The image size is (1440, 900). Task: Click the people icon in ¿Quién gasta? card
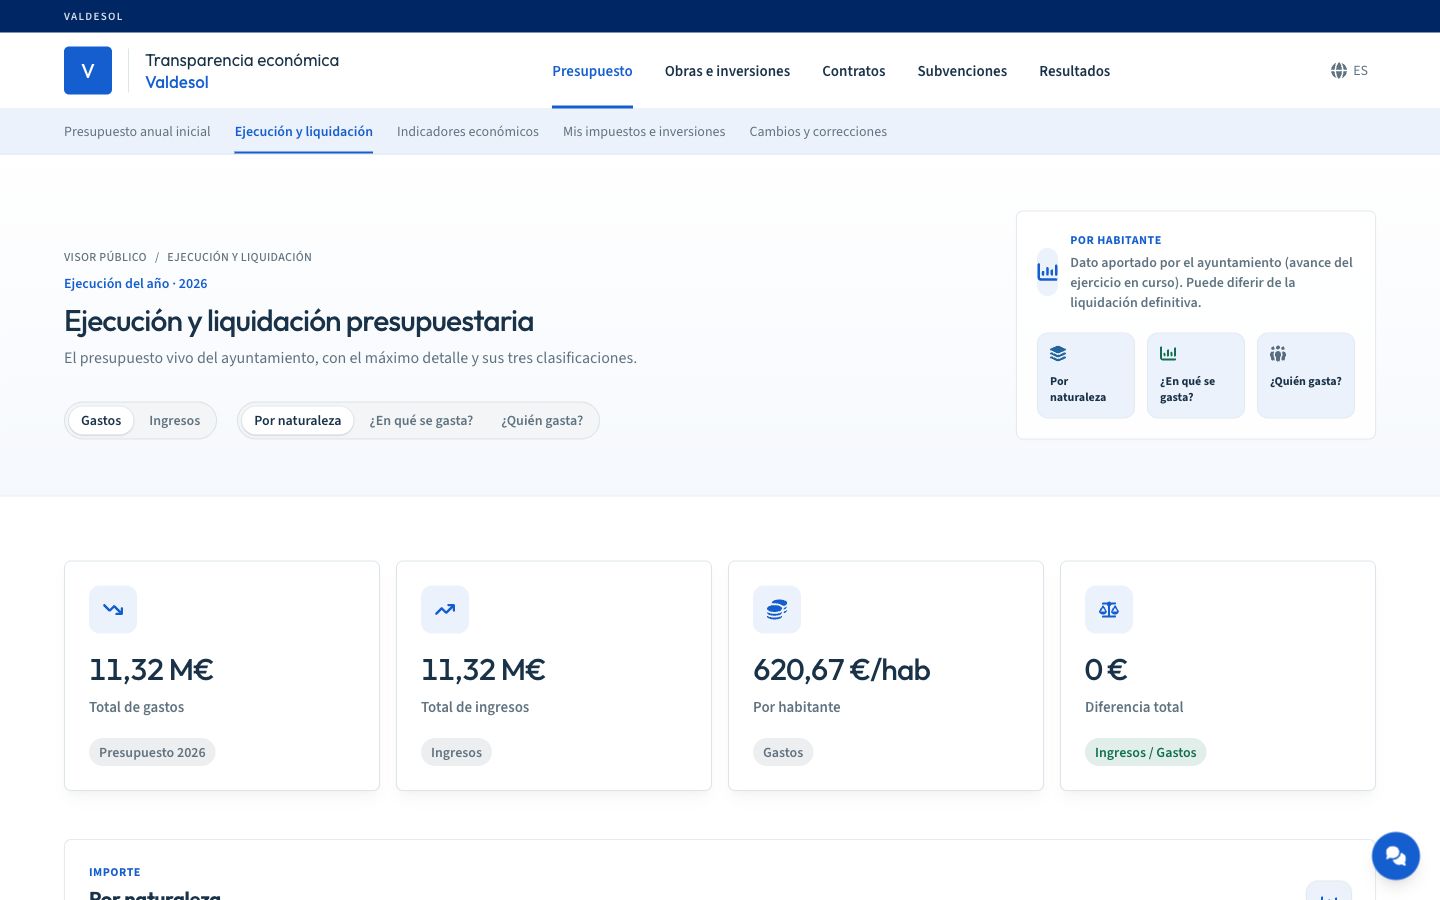click(1278, 354)
